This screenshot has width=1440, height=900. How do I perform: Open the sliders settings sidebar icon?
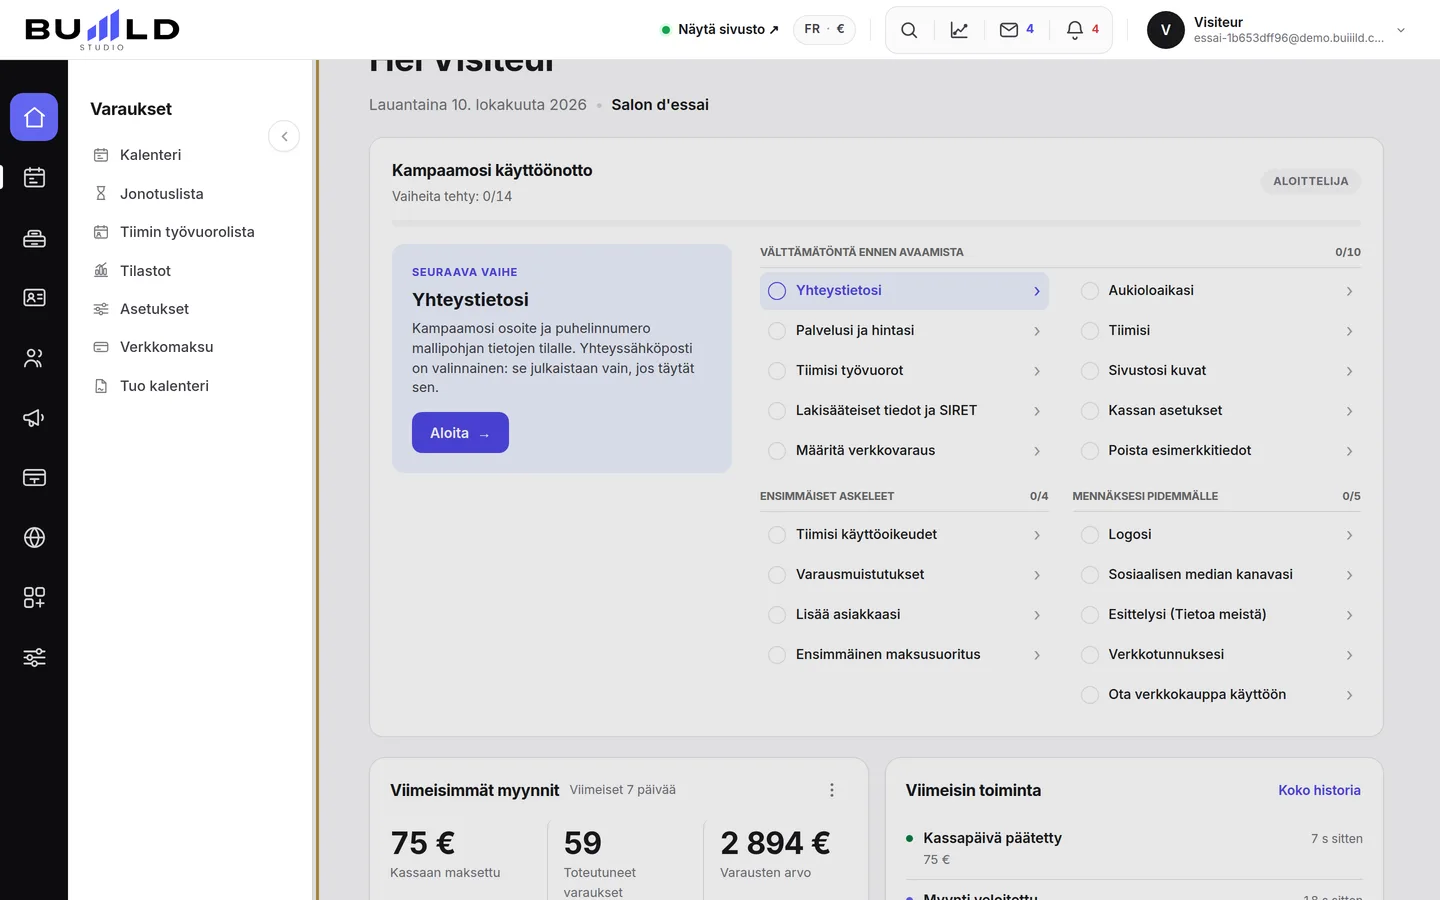point(34,658)
